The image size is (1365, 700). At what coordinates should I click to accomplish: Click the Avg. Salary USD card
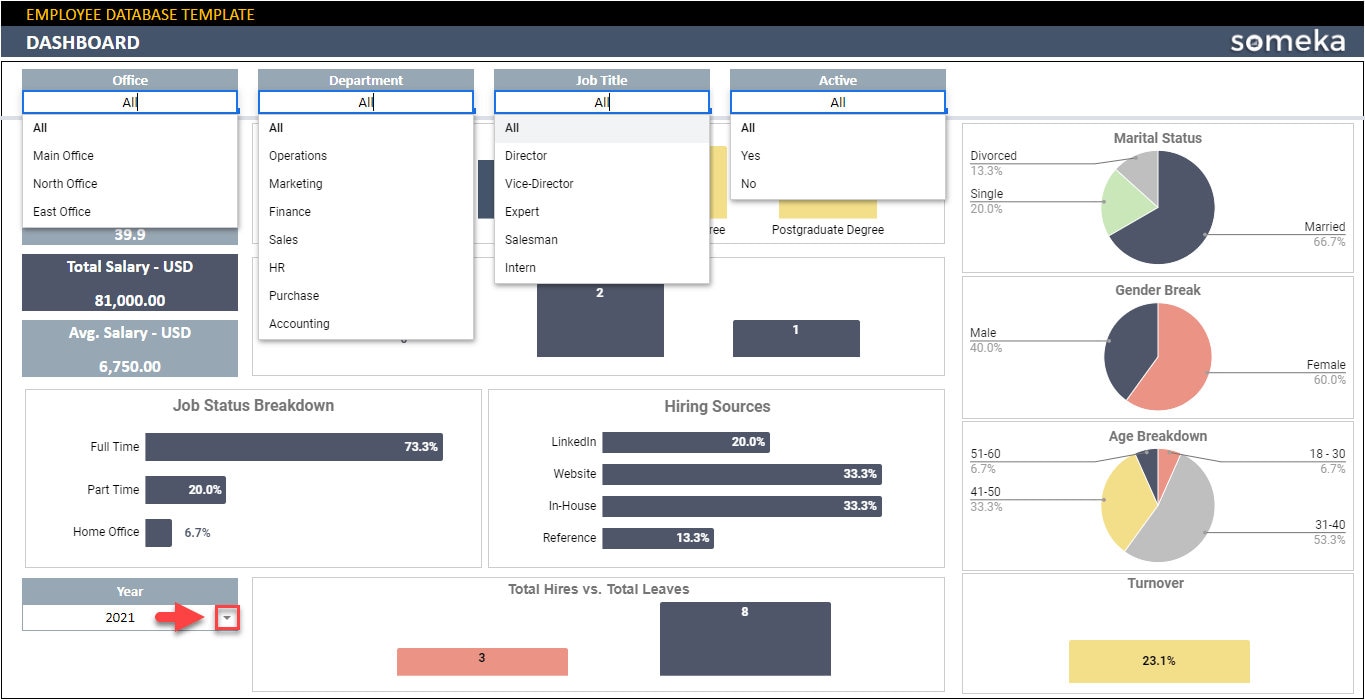coord(129,347)
